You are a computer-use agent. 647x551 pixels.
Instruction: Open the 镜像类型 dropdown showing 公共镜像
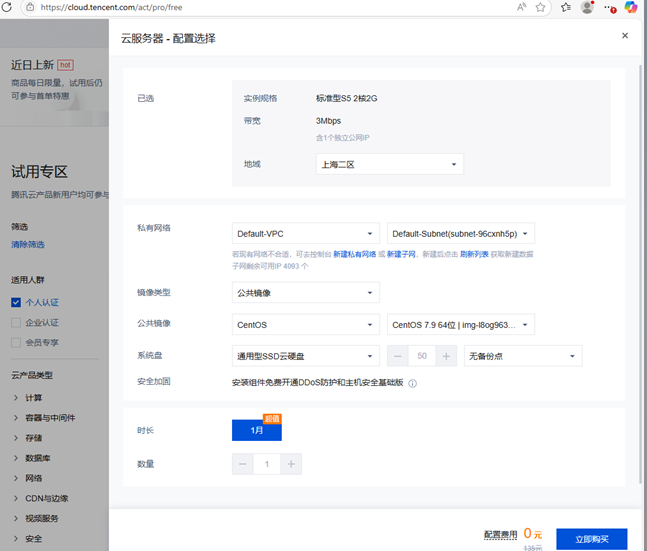[306, 293]
